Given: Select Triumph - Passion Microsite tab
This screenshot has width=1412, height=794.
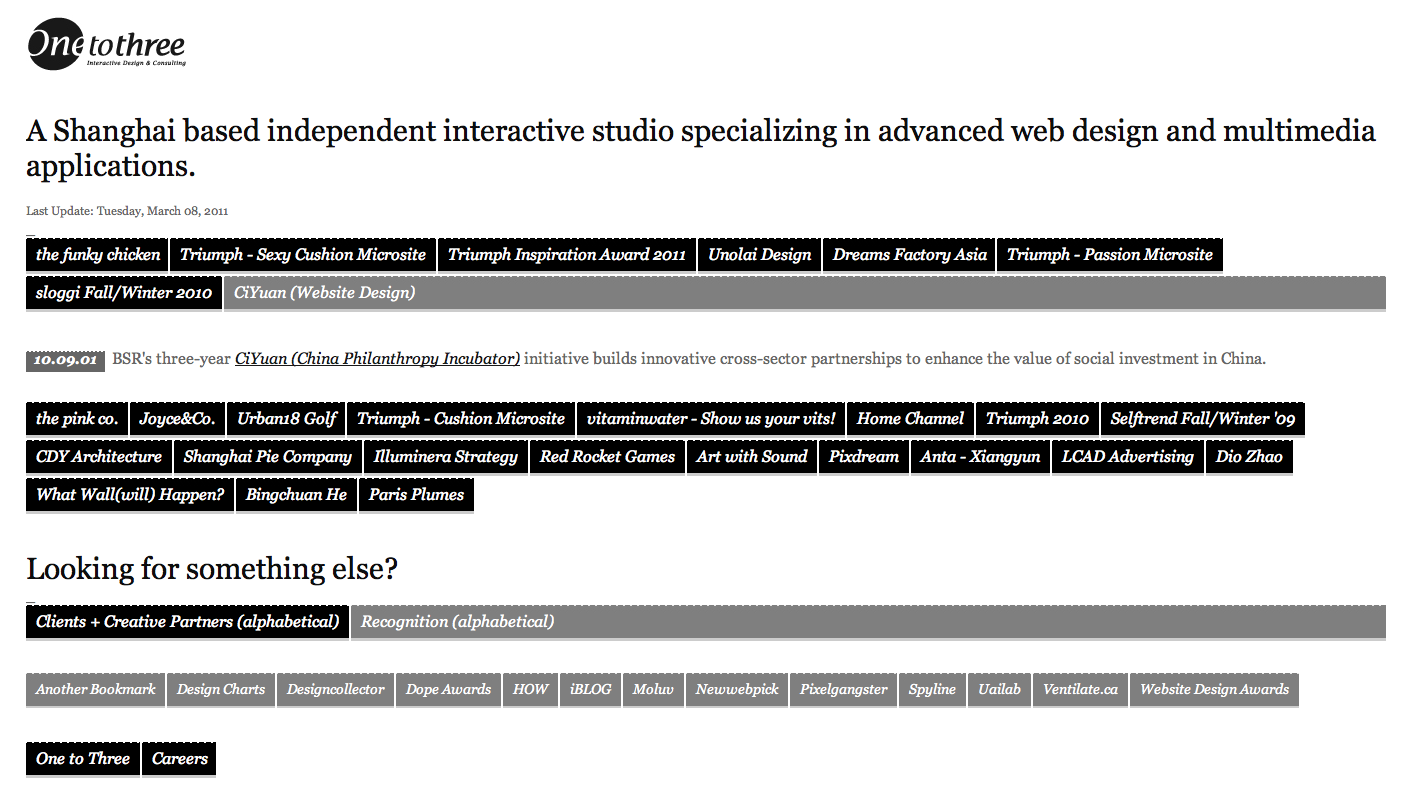Looking at the screenshot, I should click(1110, 254).
